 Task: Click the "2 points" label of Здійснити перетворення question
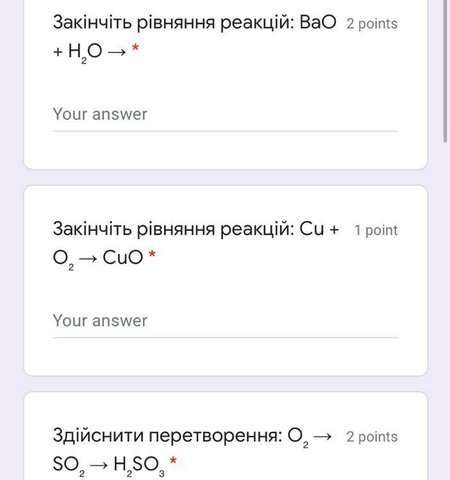point(372,437)
